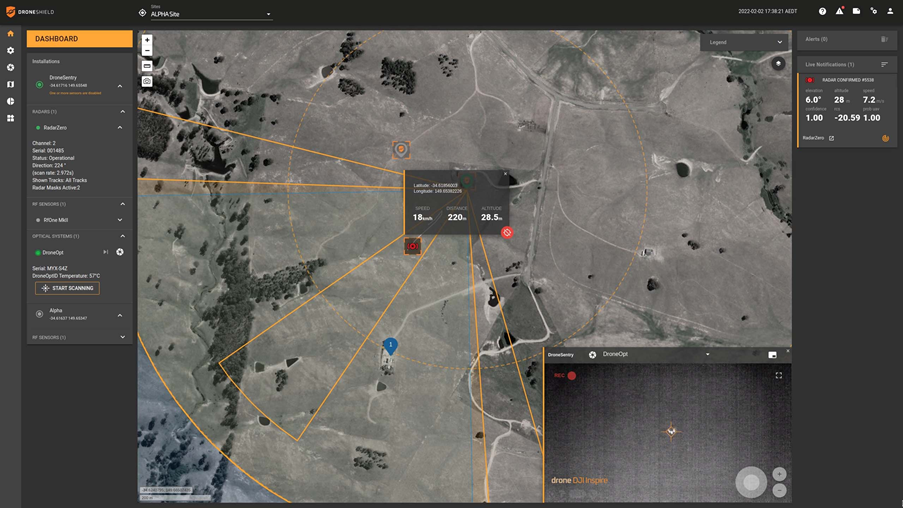Screen dimensions: 903x508
Task: Open the user account icon
Action: 890,11
